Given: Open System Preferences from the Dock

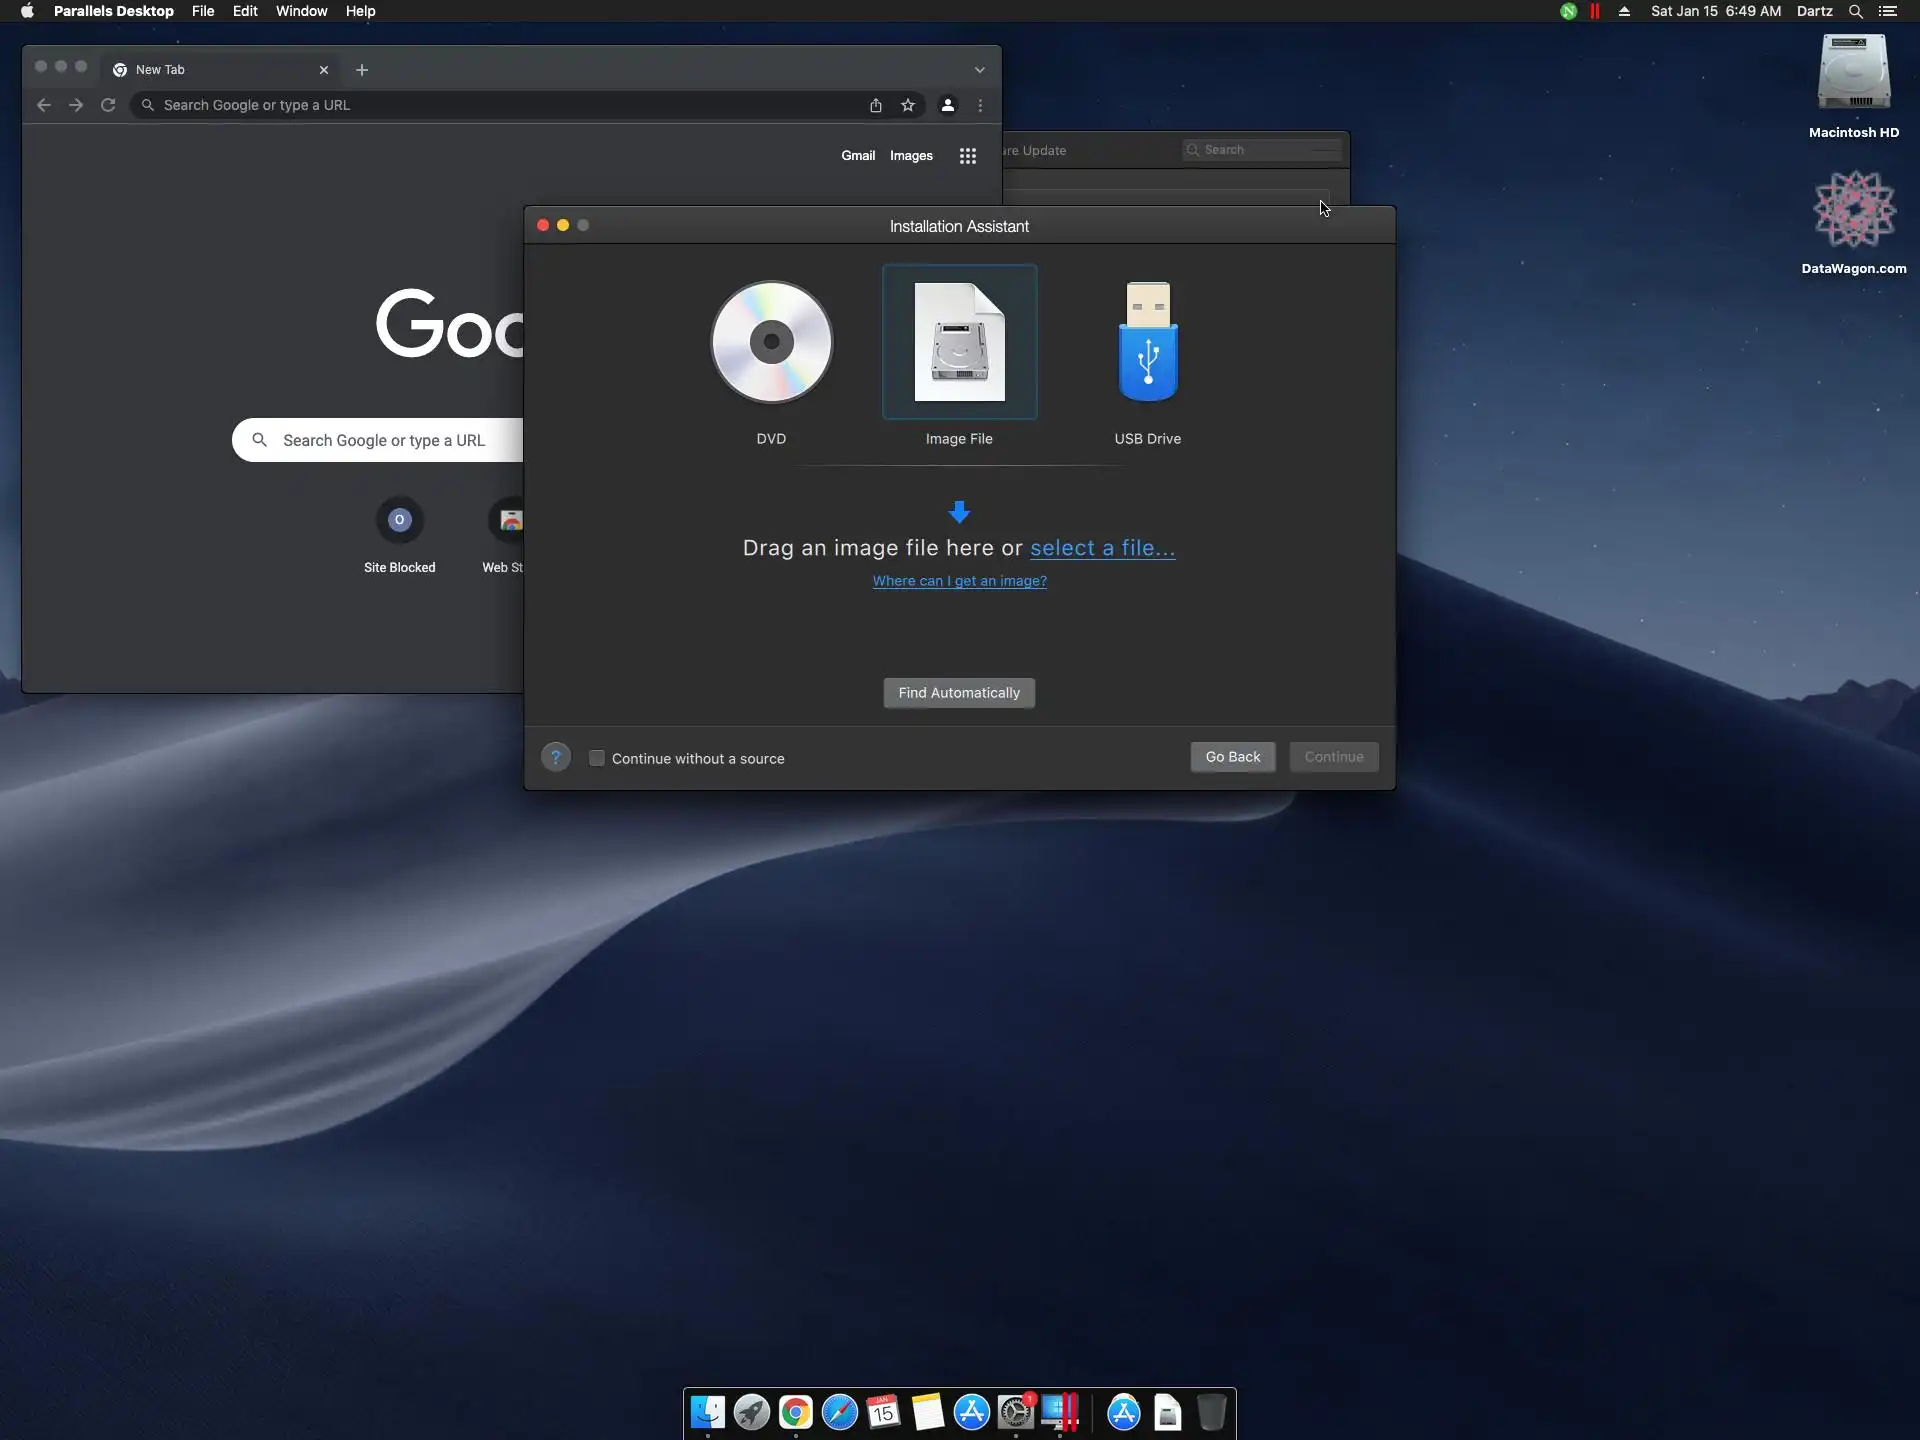Looking at the screenshot, I should [1015, 1412].
